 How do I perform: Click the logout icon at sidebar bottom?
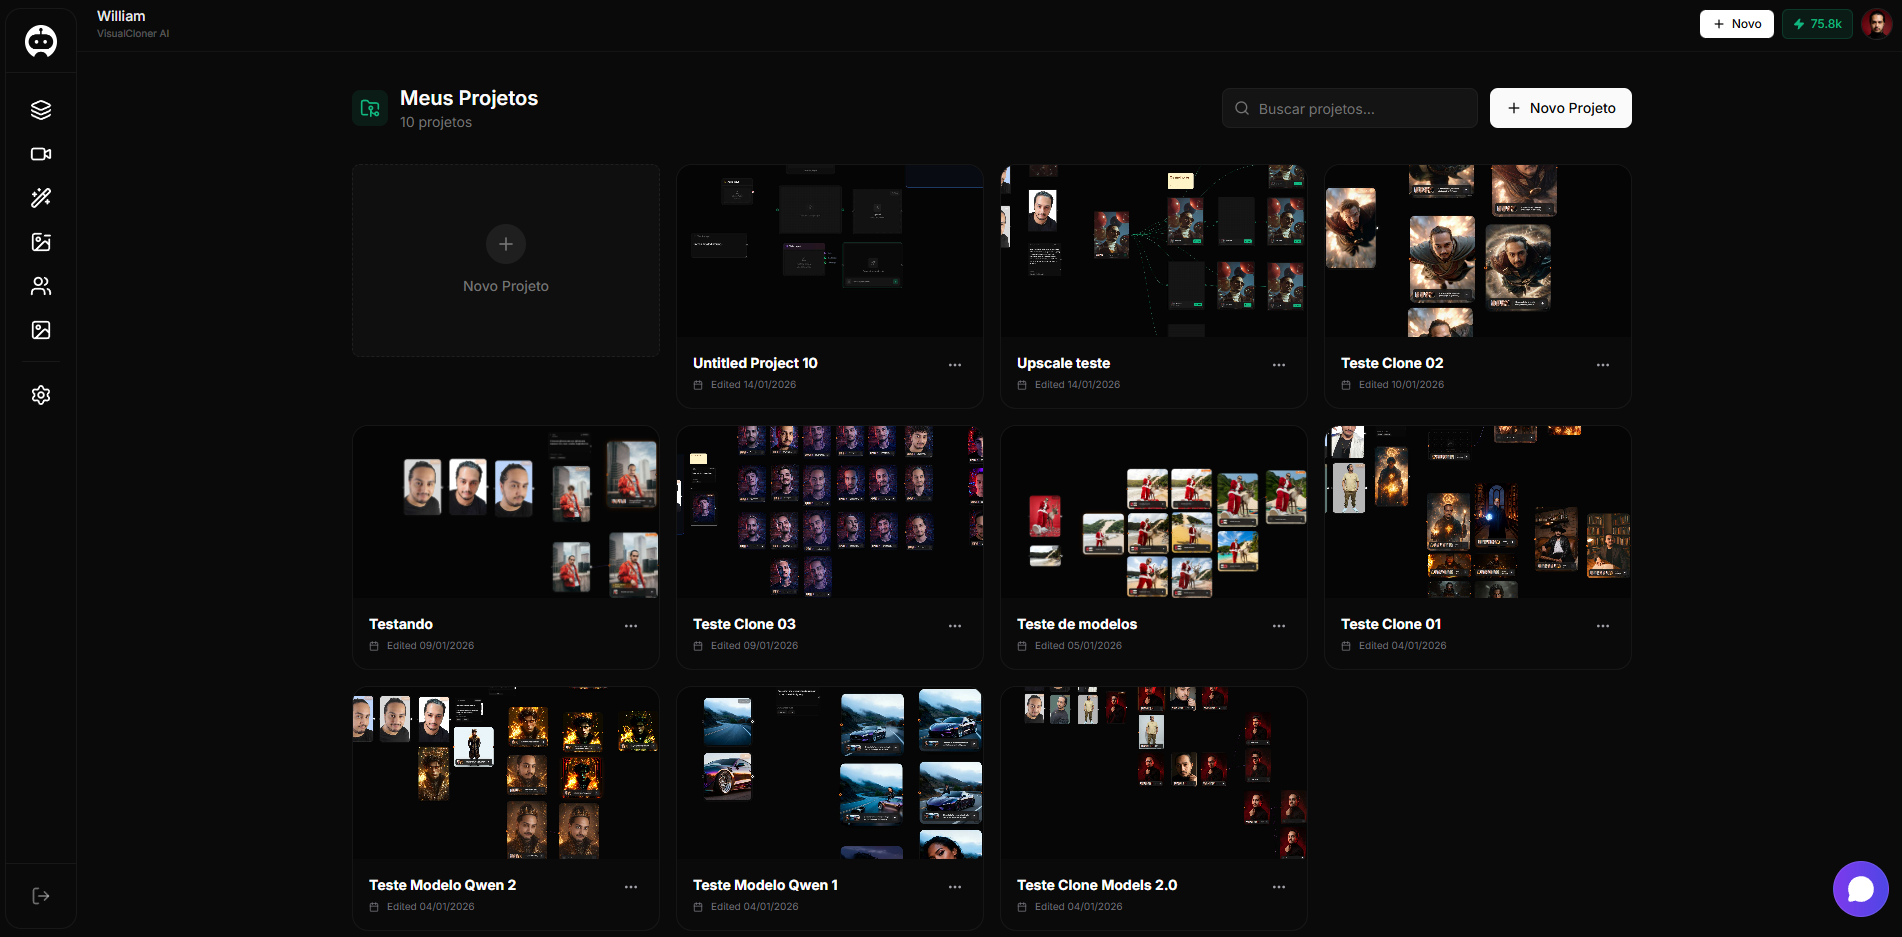pos(40,895)
